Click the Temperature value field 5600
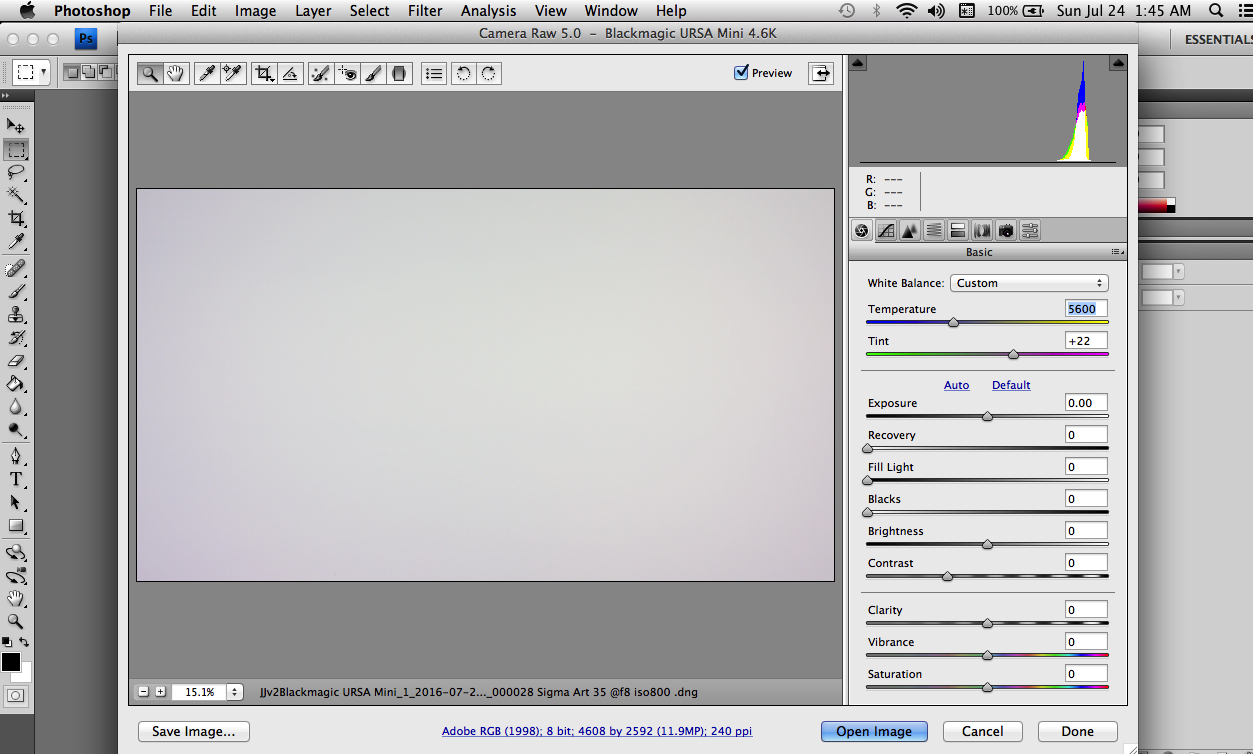The width and height of the screenshot is (1253, 754). point(1086,309)
